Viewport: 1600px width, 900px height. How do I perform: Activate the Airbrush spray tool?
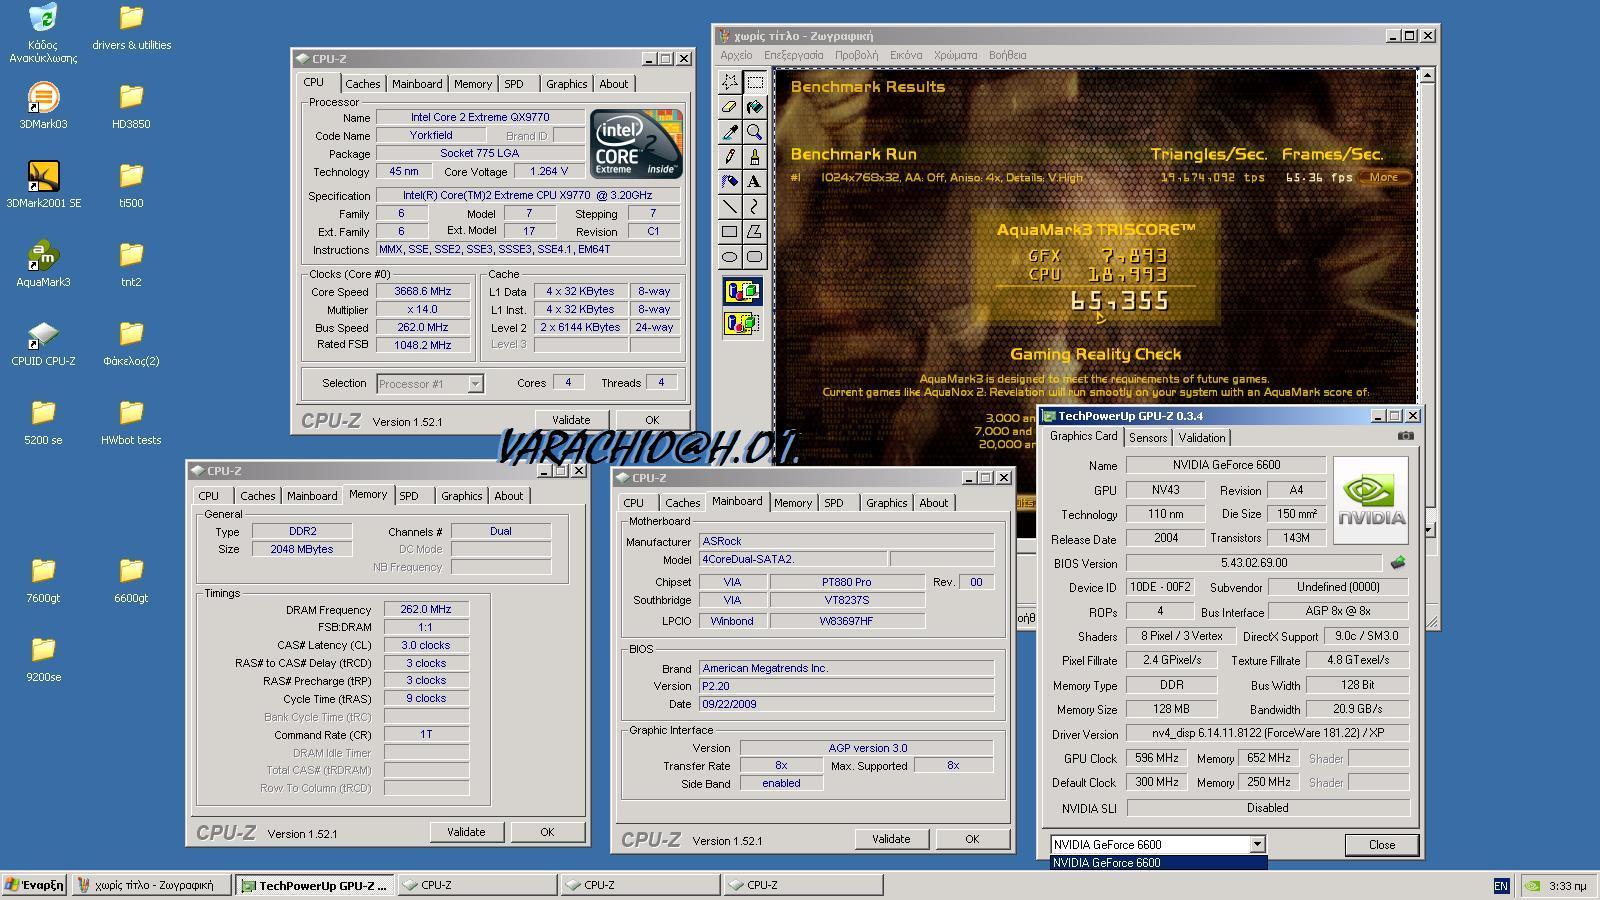[730, 182]
